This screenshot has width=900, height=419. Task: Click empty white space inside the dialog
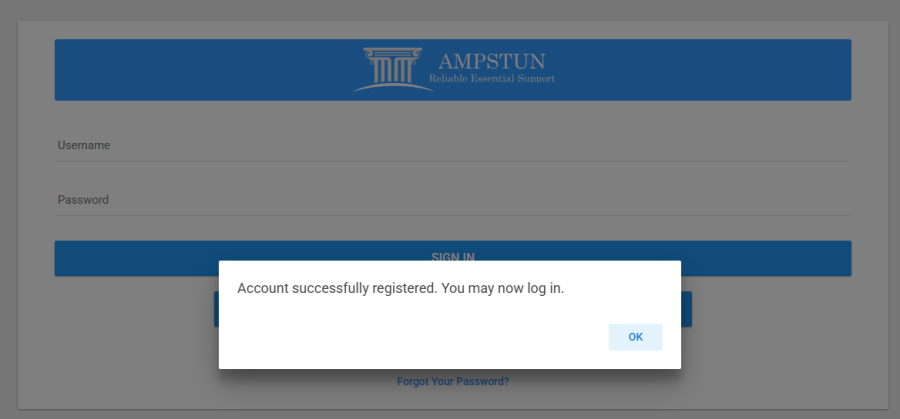point(400,335)
